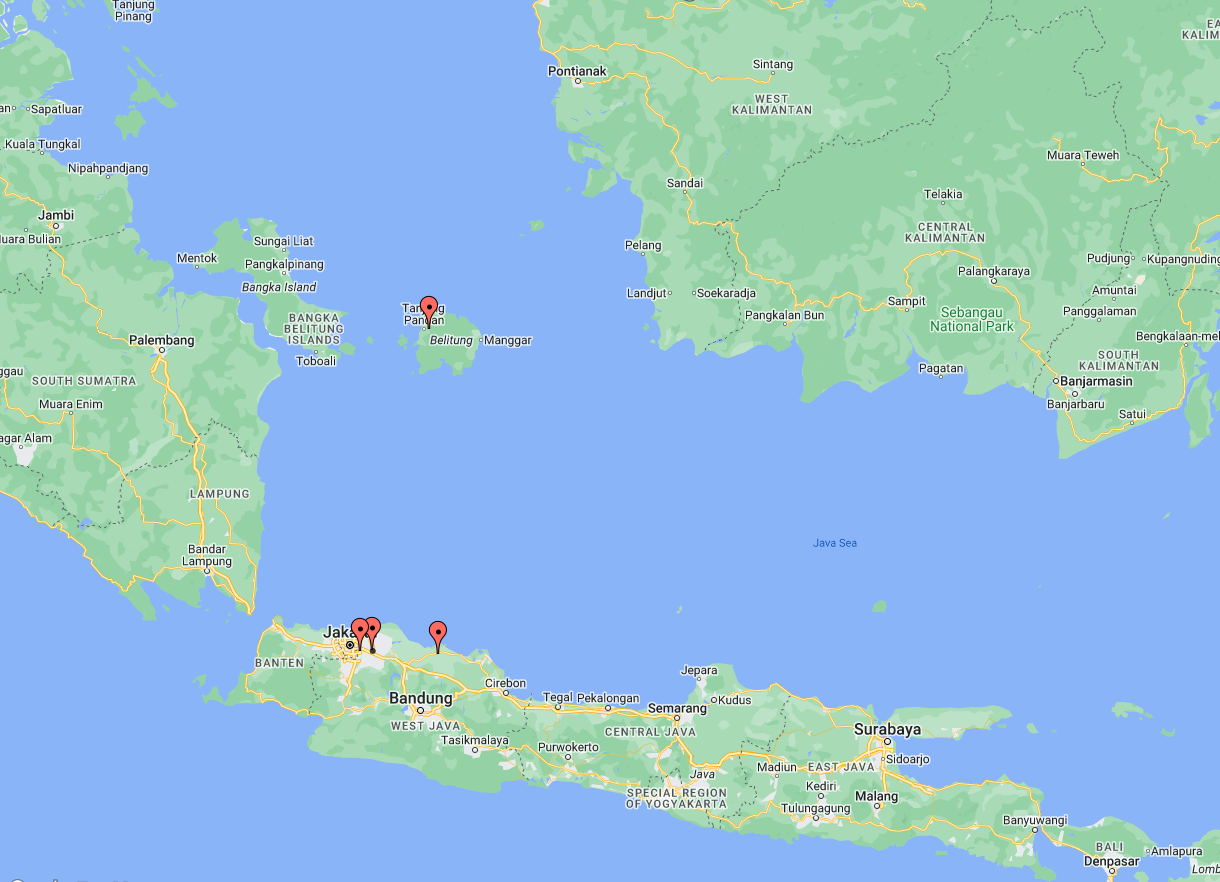
Task: Select the Bandar Lampung label
Action: click(x=207, y=555)
